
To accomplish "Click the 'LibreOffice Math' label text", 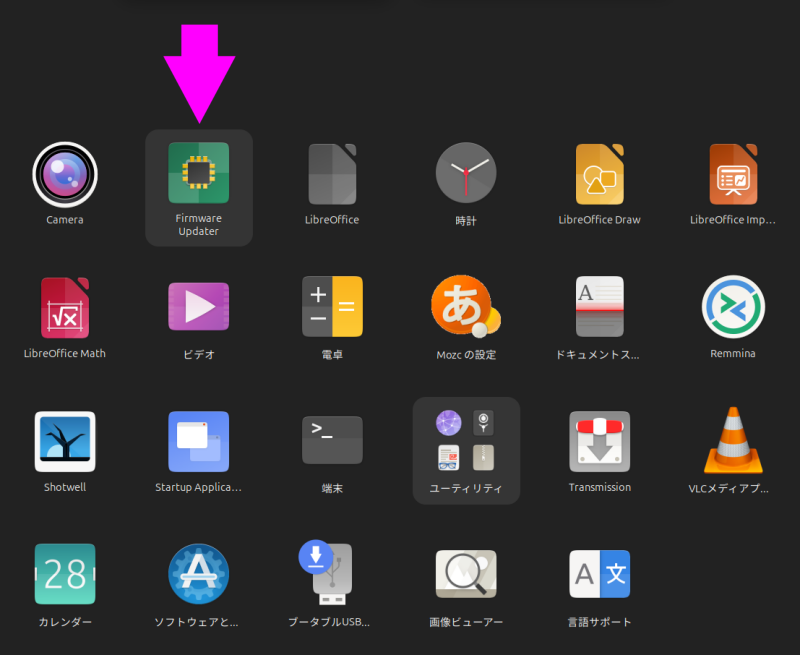I will pos(65,354).
